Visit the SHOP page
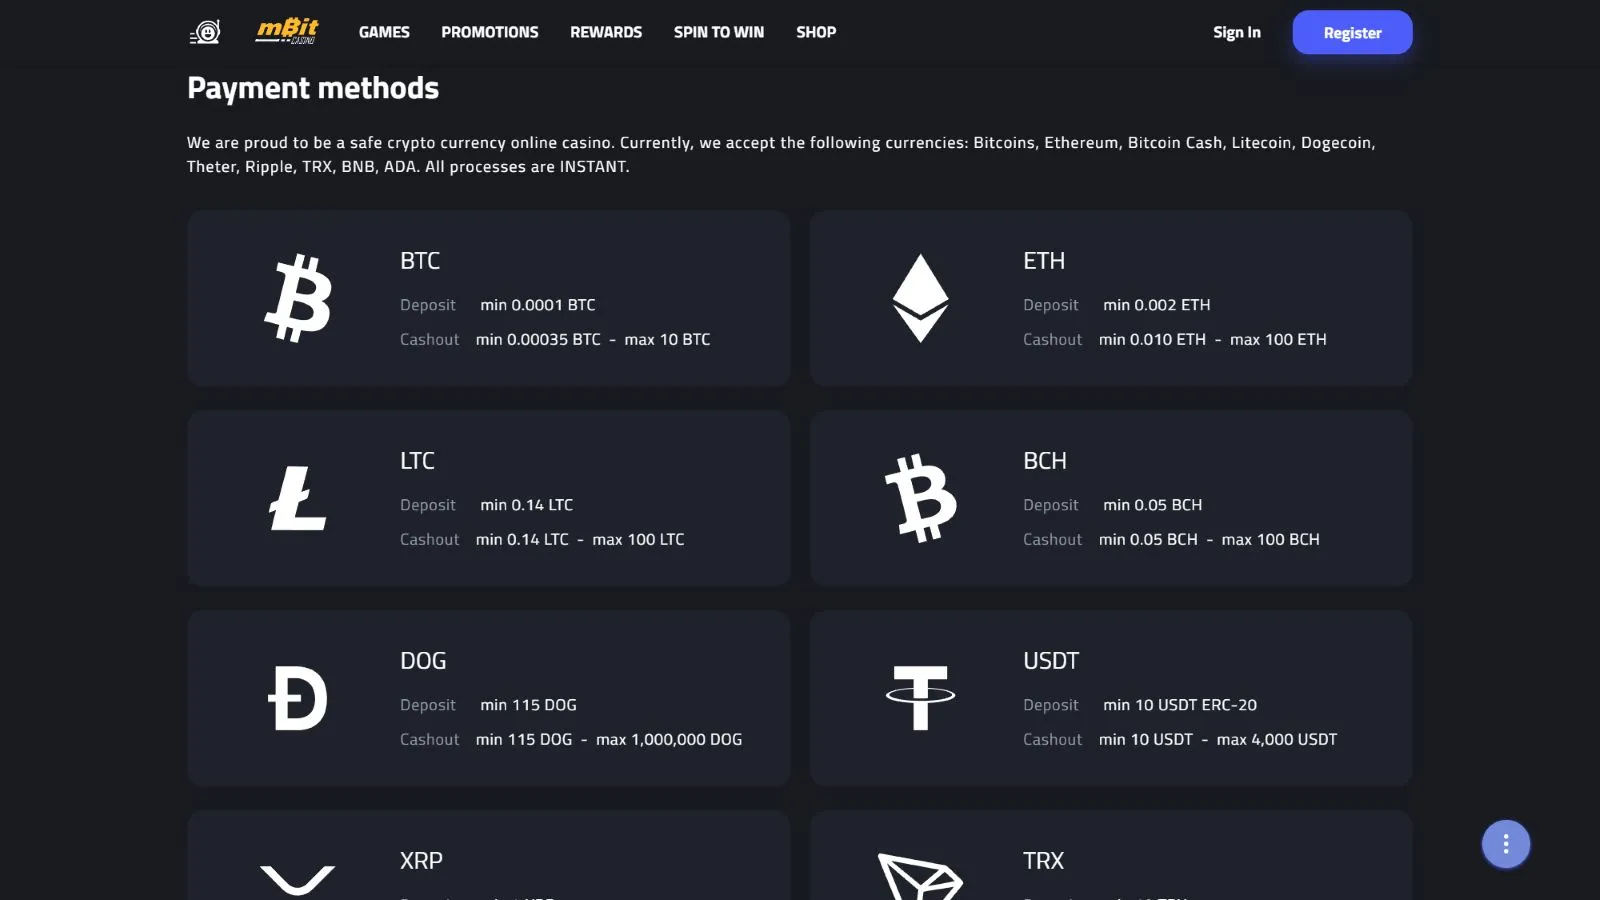The width and height of the screenshot is (1600, 900). pyautogui.click(x=816, y=32)
